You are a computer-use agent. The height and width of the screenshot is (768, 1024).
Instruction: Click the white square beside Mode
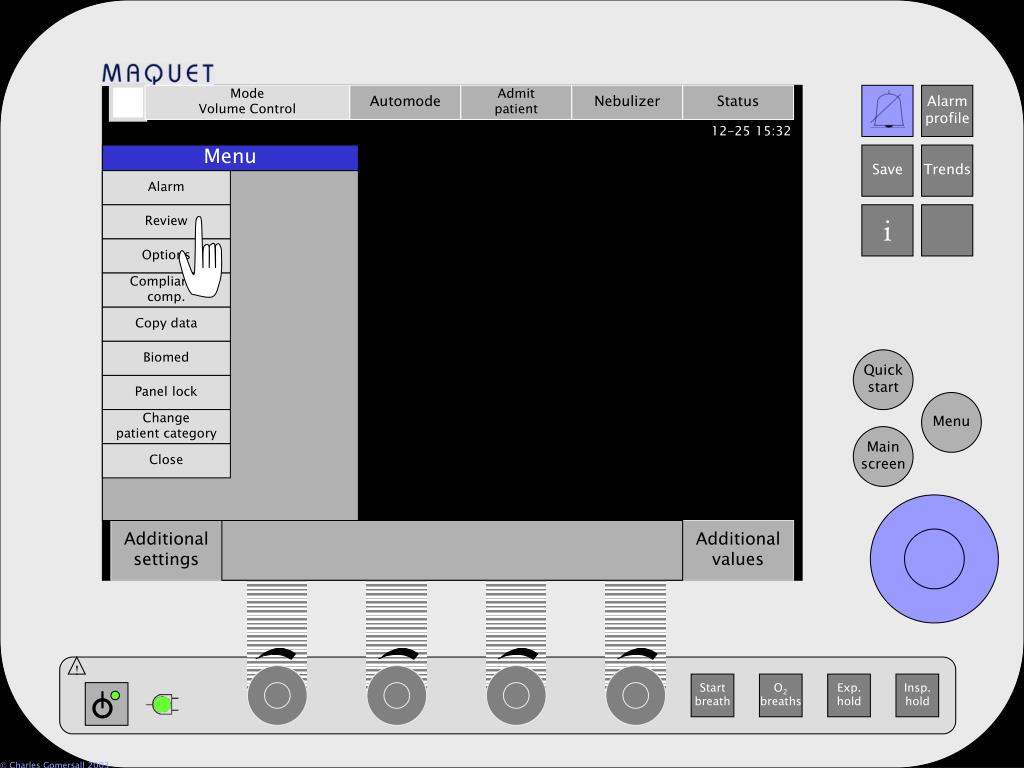(x=128, y=103)
